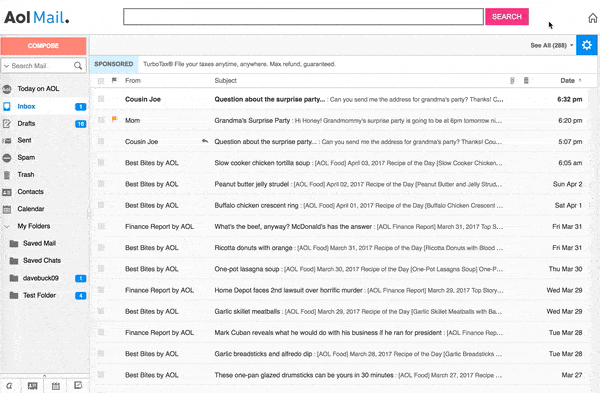Collapse the My Folders tree arrow
The height and width of the screenshot is (393, 600).
click(x=7, y=226)
